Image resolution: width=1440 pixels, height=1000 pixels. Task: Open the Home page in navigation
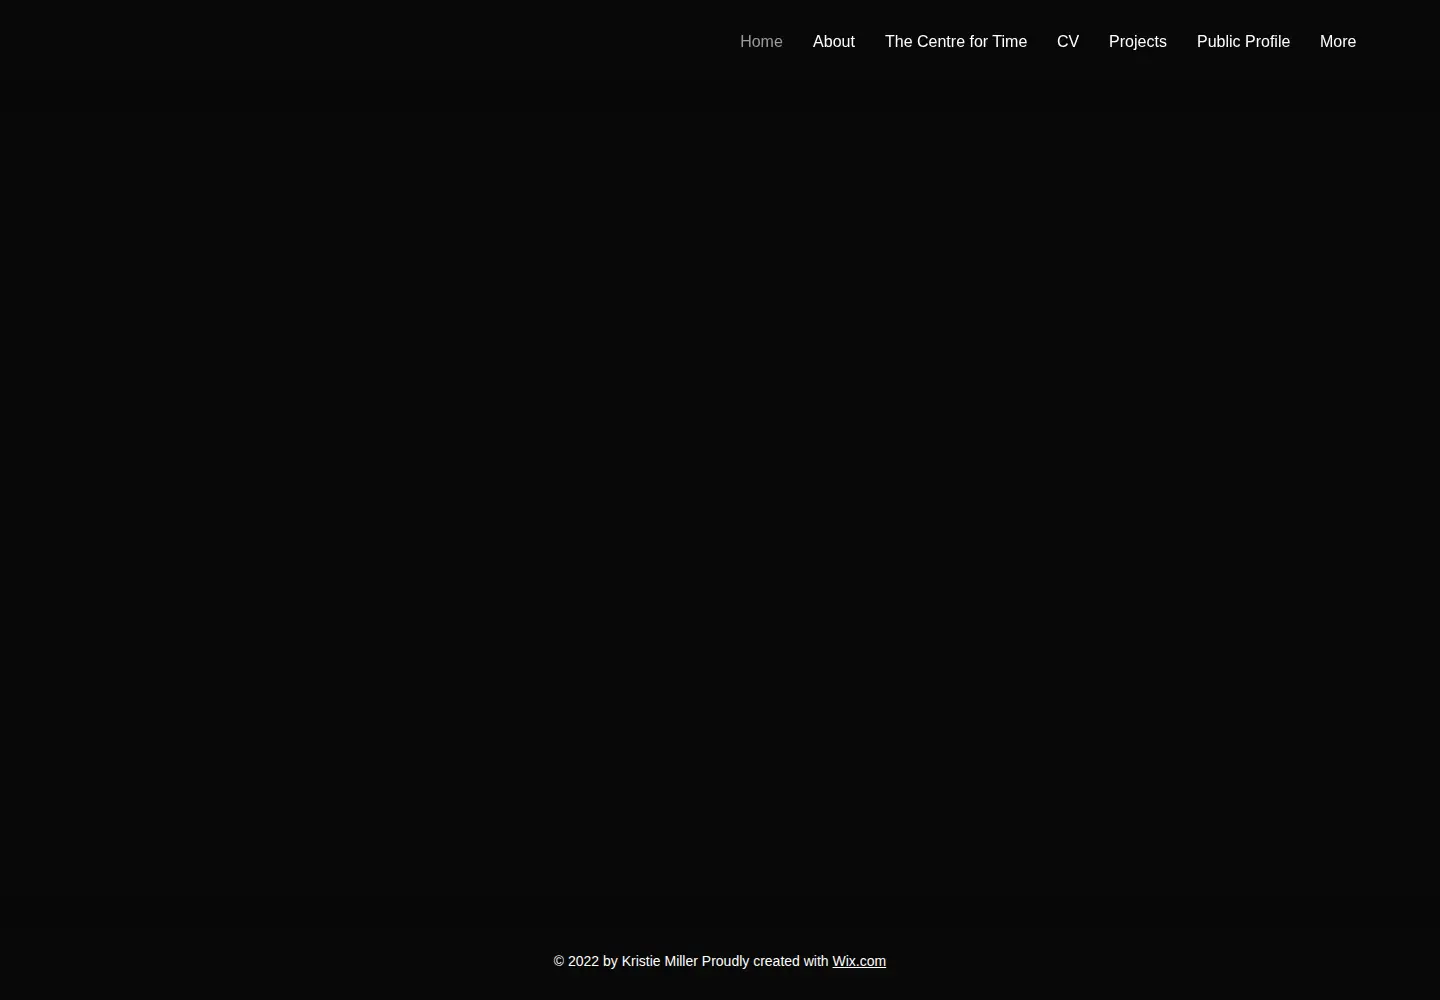[761, 42]
